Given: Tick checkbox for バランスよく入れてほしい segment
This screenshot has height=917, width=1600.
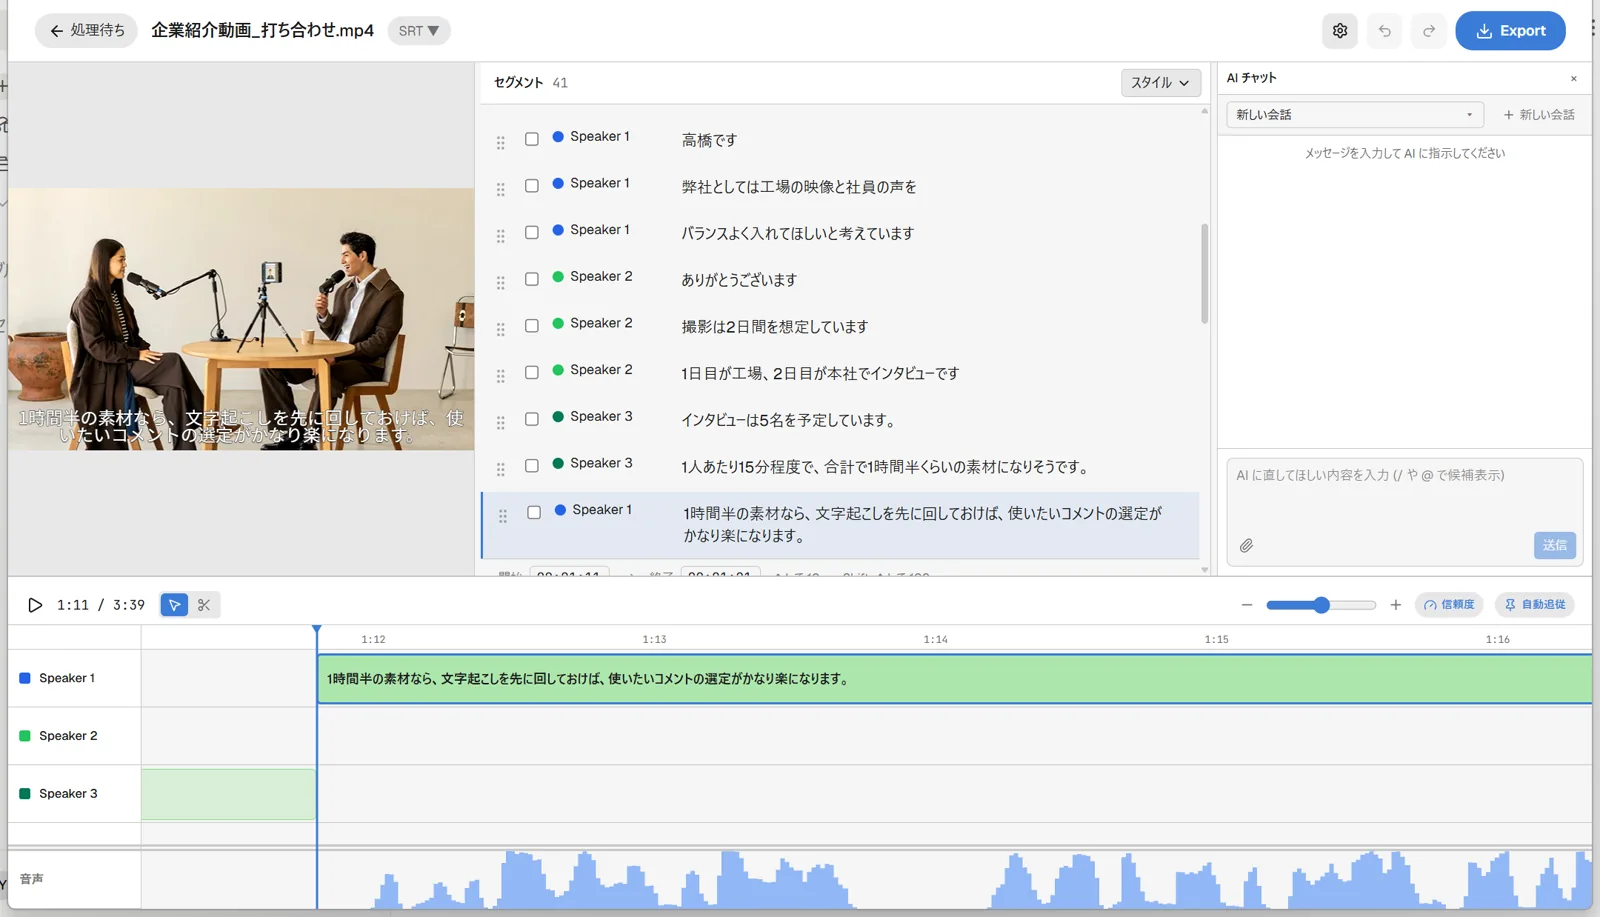Looking at the screenshot, I should pyautogui.click(x=532, y=232).
